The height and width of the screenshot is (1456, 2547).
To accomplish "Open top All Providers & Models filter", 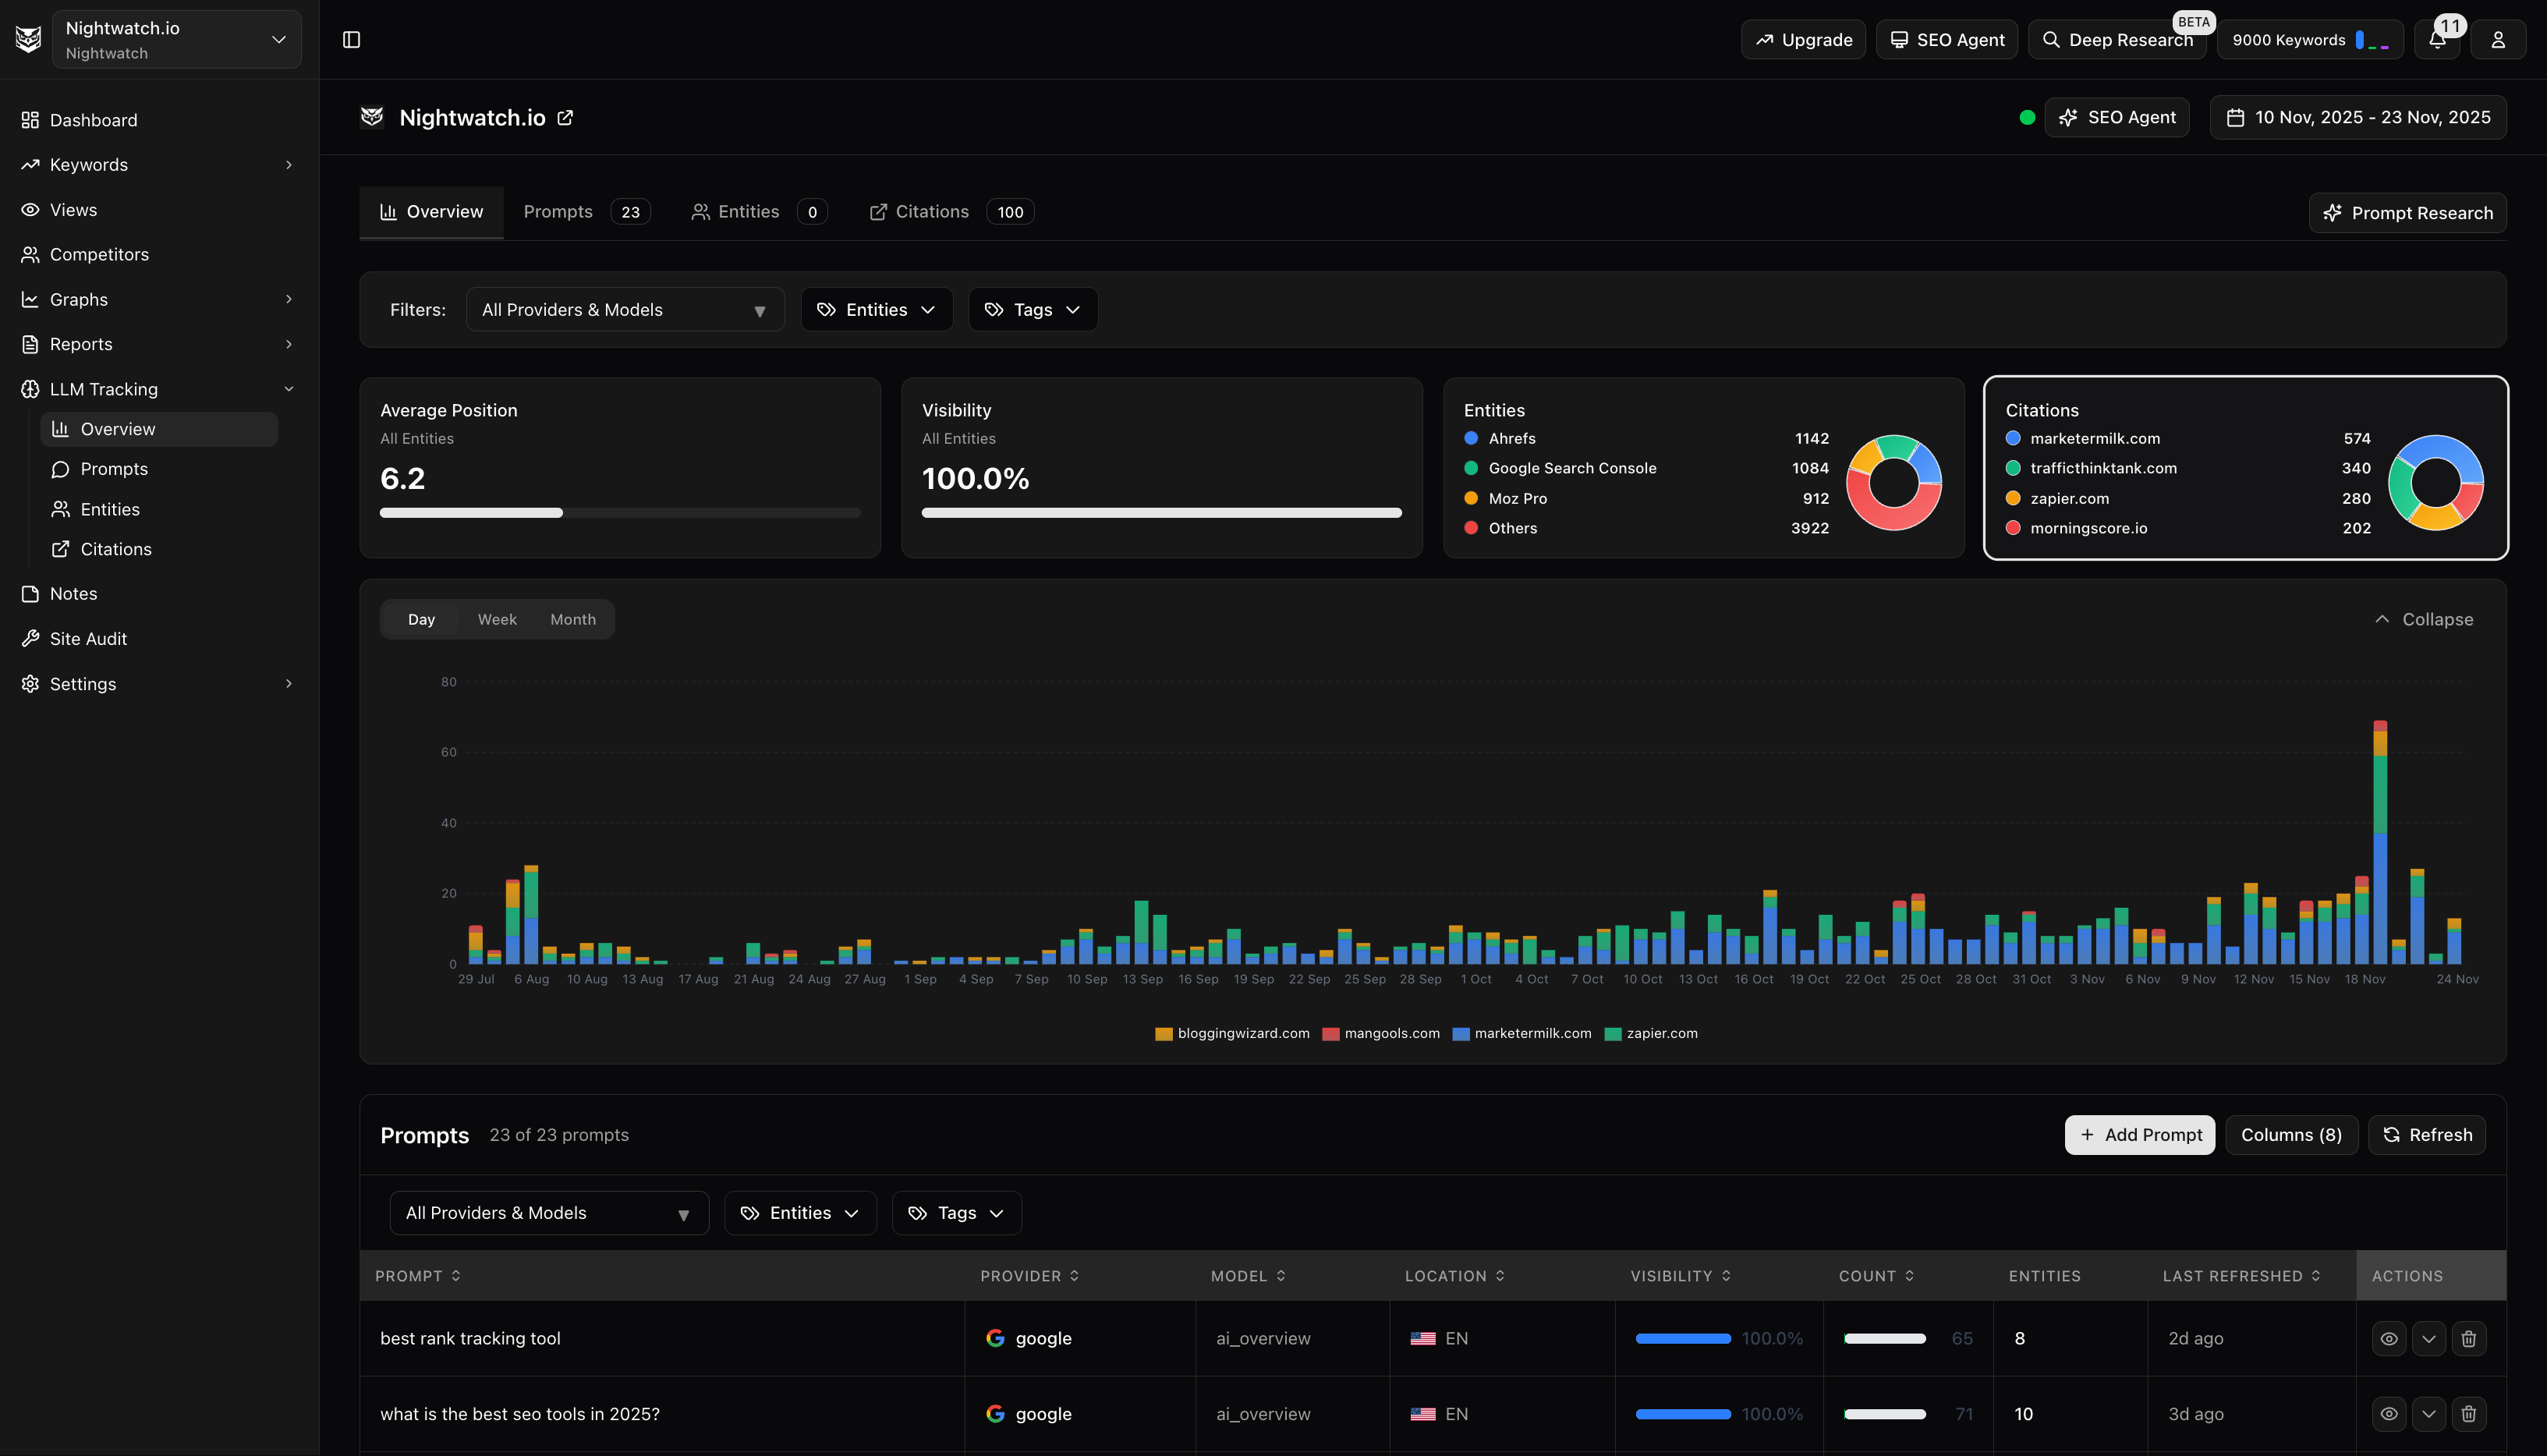I will (625, 310).
